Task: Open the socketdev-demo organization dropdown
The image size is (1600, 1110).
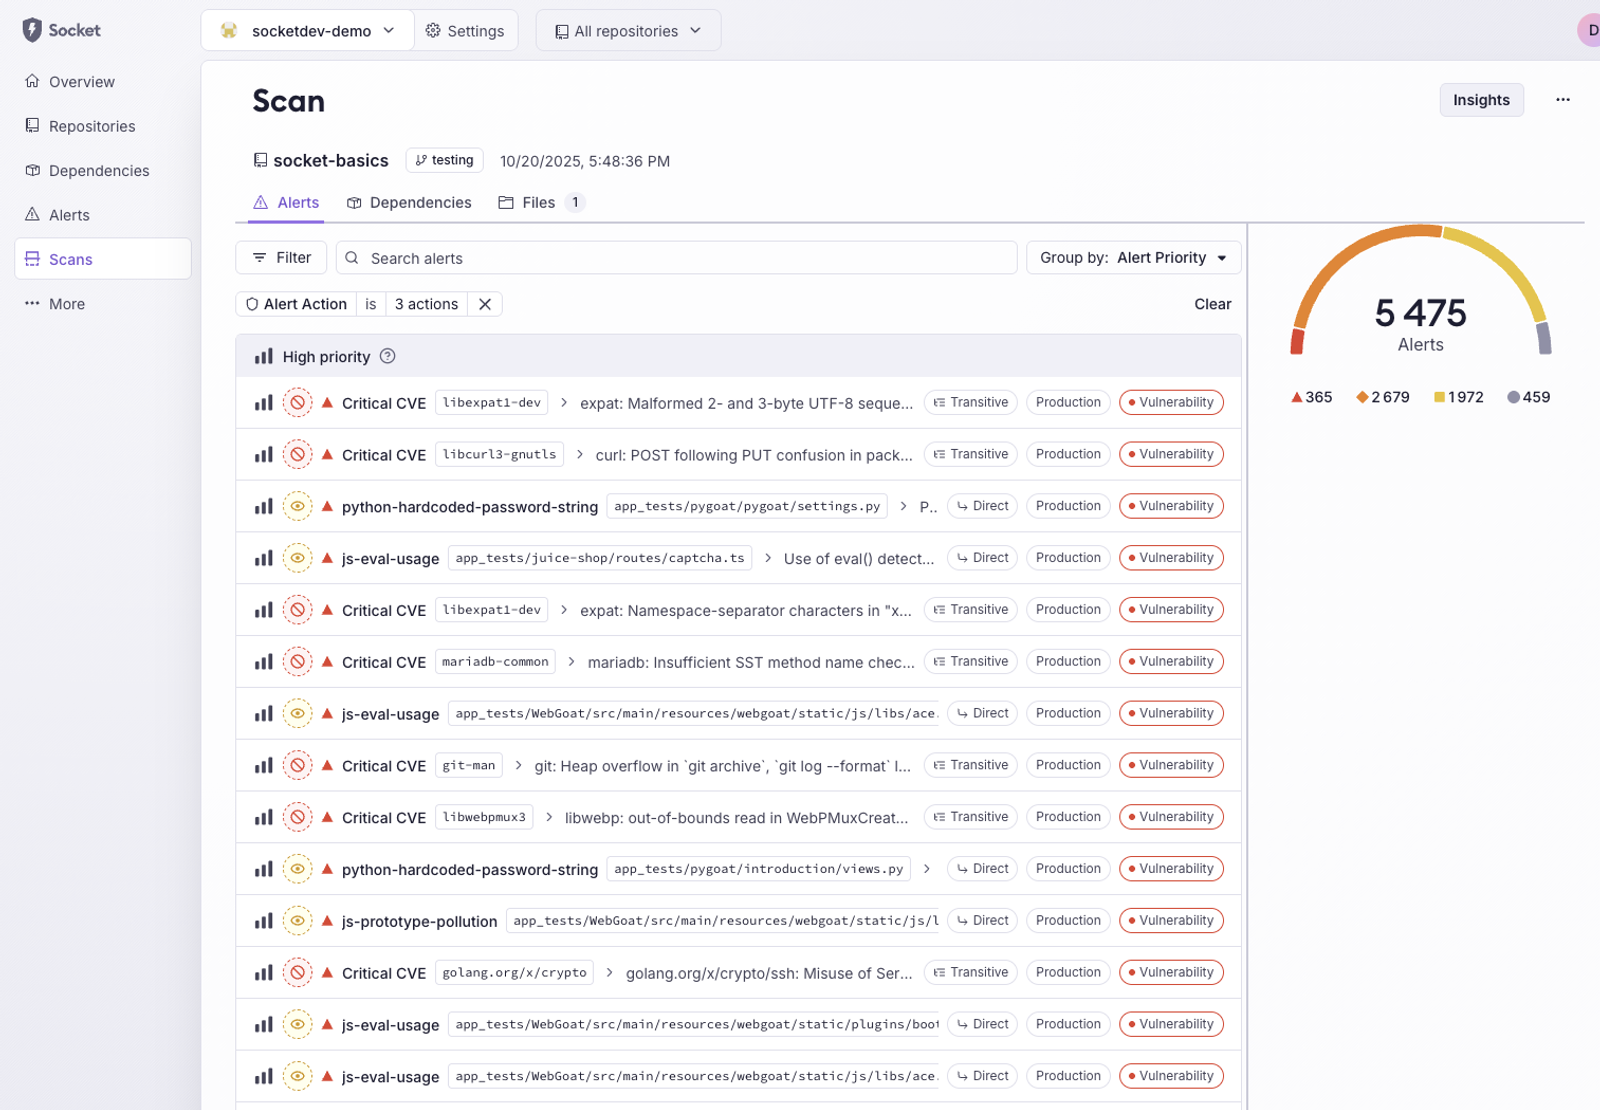Action: click(x=307, y=31)
